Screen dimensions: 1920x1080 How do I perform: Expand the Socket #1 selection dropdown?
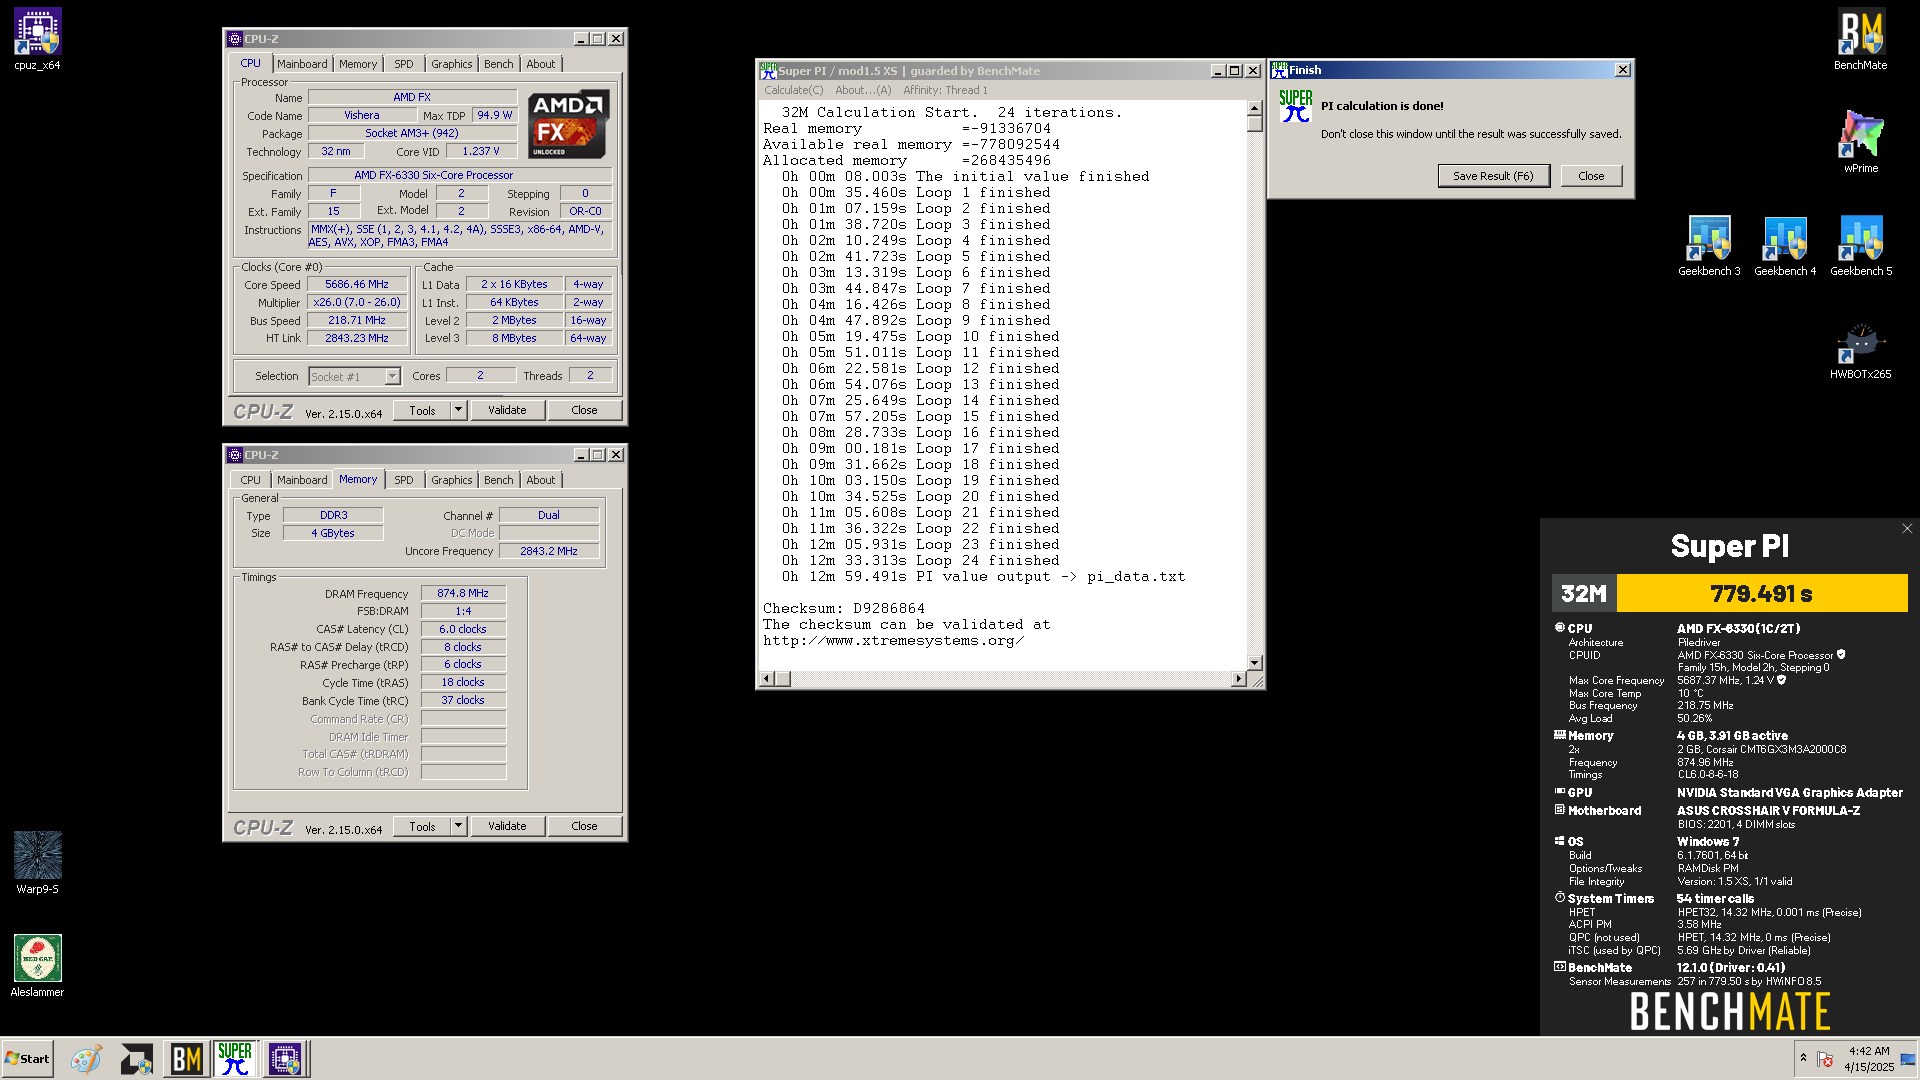(x=392, y=377)
